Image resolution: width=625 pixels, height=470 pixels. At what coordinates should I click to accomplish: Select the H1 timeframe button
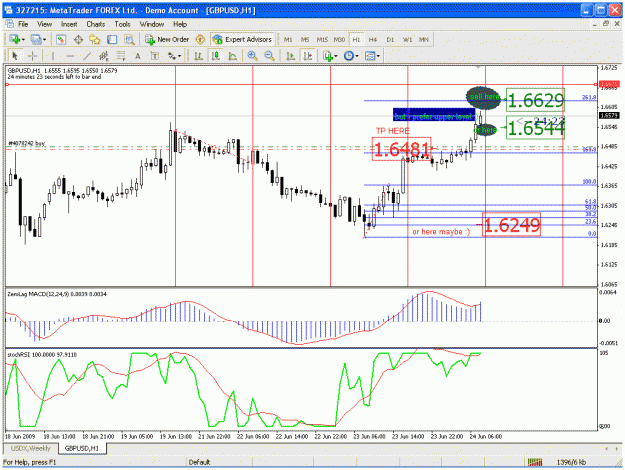(x=356, y=39)
